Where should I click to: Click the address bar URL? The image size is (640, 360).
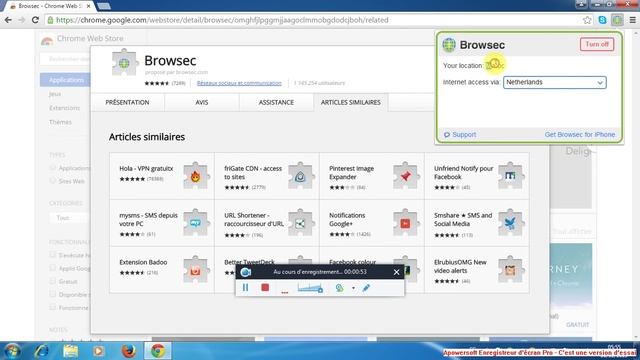coord(222,20)
